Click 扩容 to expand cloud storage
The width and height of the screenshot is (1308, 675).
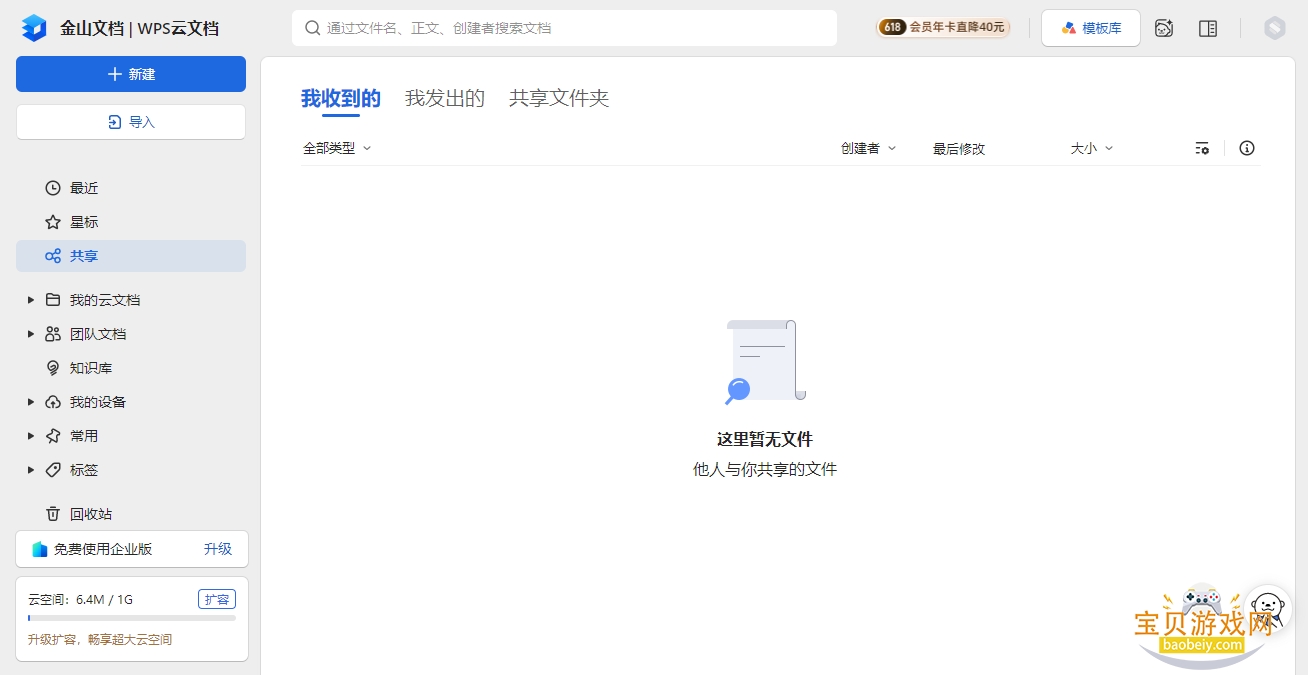(x=217, y=600)
